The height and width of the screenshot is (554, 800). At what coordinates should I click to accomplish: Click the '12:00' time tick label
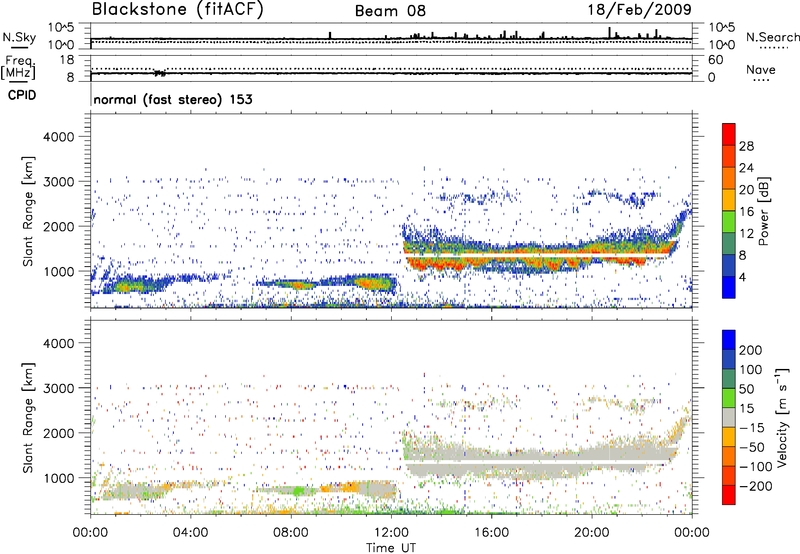pyautogui.click(x=391, y=533)
